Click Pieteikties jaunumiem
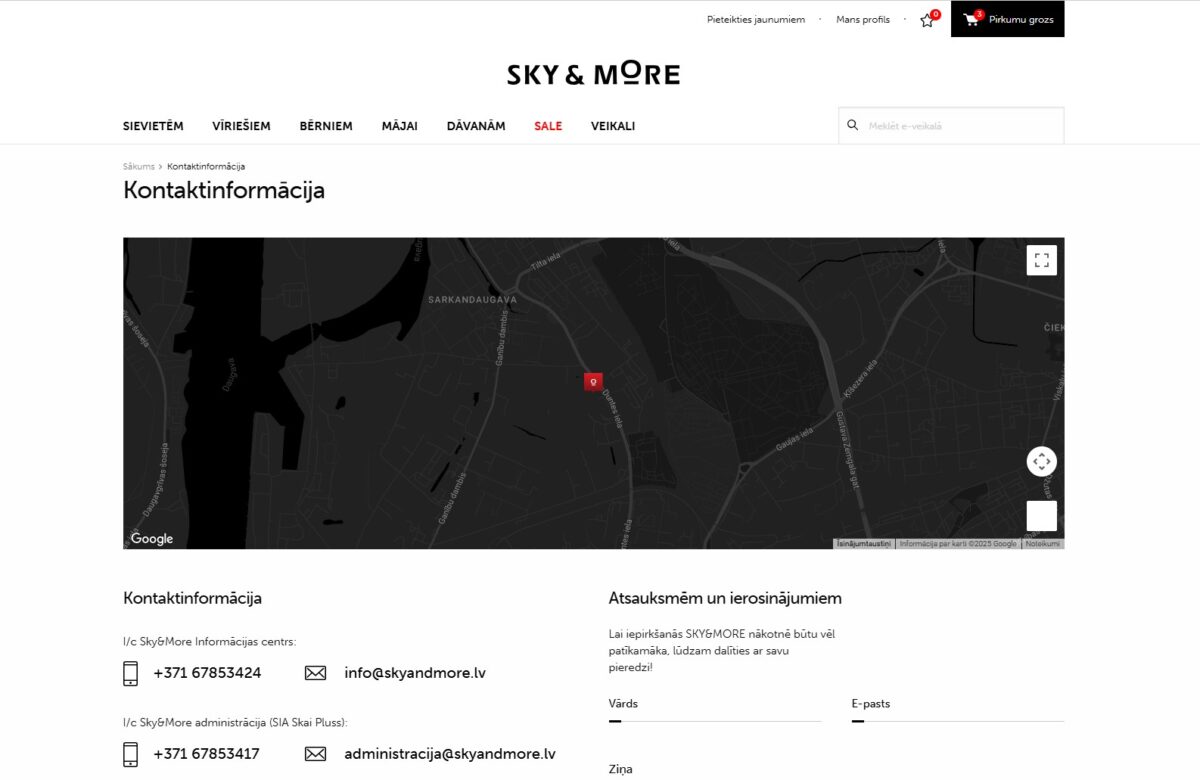The width and height of the screenshot is (1200, 780). pos(755,18)
